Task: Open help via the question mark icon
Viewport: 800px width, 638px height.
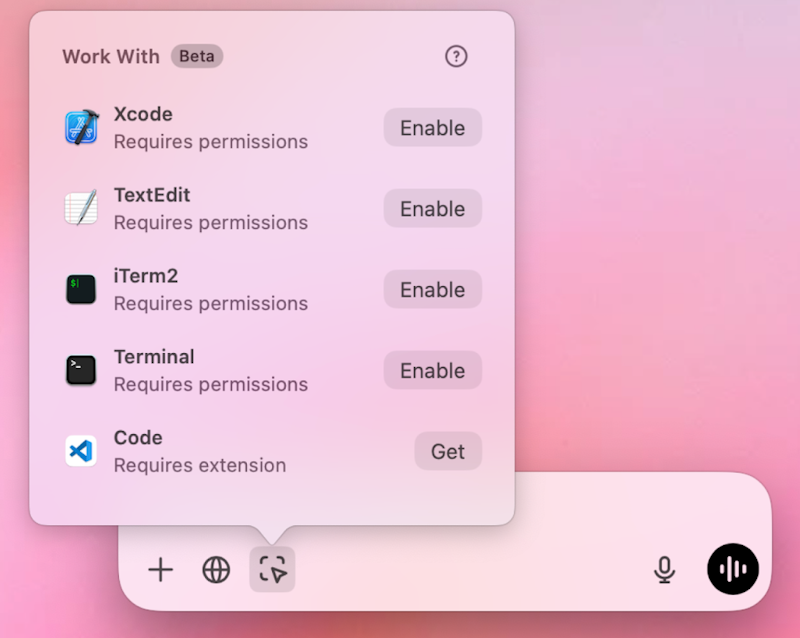Action: pyautogui.click(x=456, y=57)
